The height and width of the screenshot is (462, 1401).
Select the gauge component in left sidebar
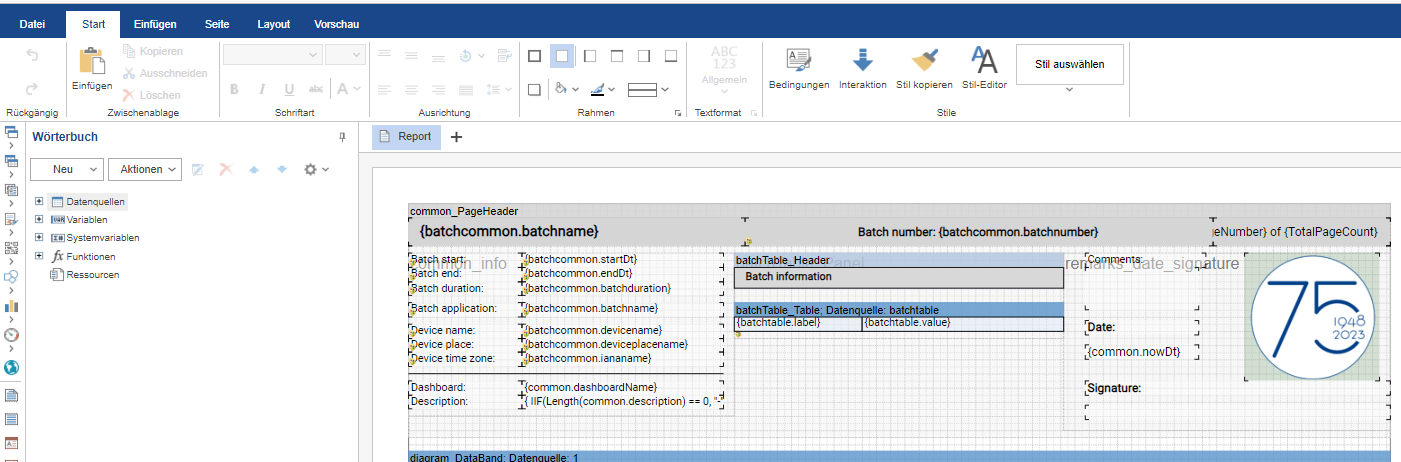point(12,335)
